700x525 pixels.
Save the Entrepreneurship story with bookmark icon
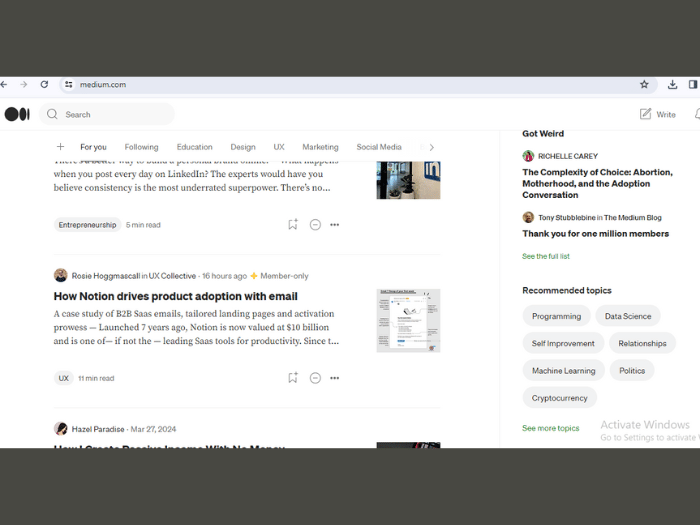click(292, 224)
